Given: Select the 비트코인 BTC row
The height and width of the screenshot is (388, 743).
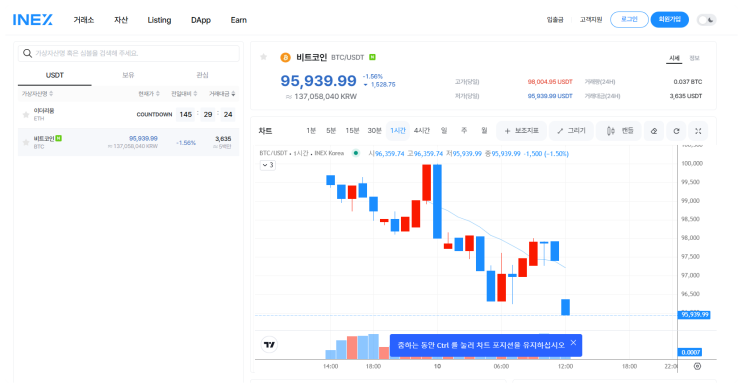Looking at the screenshot, I should tap(128, 142).
